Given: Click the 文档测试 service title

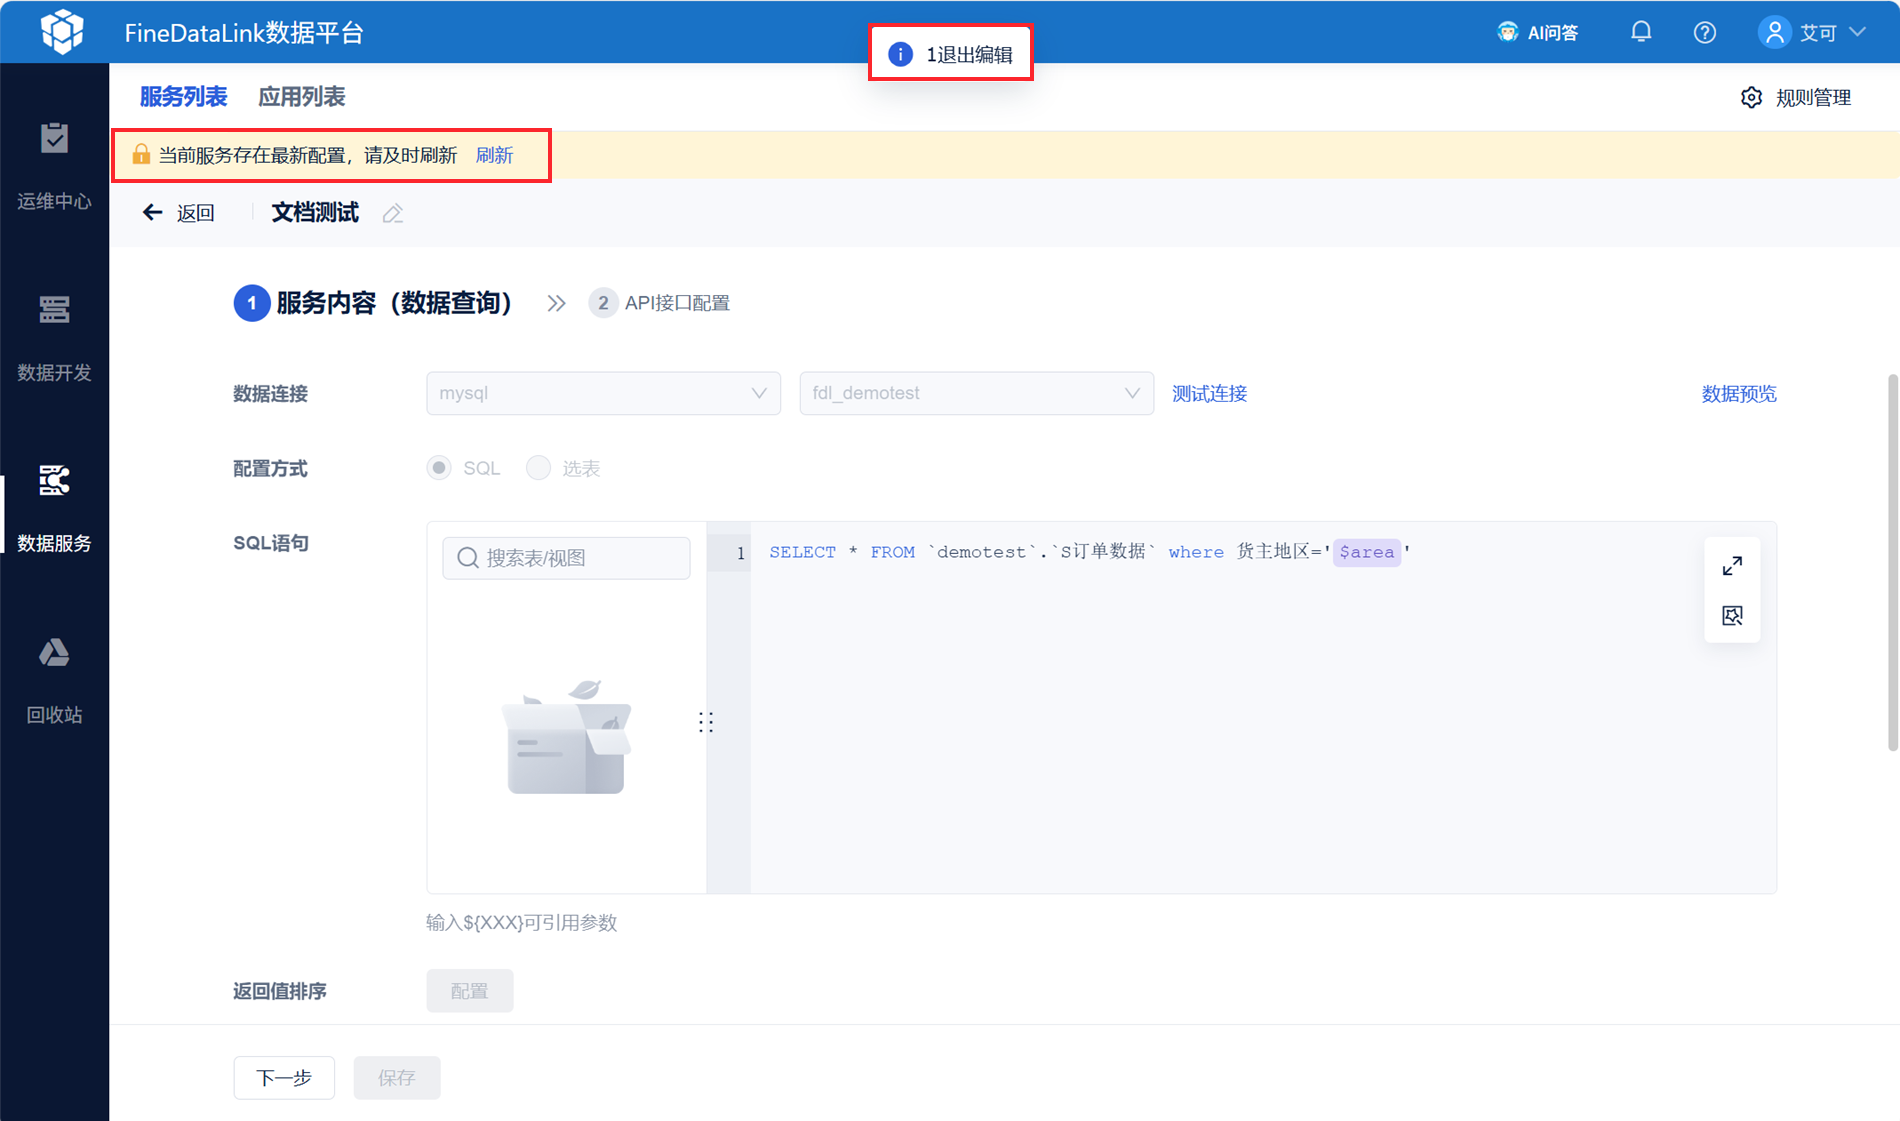Looking at the screenshot, I should 315,213.
